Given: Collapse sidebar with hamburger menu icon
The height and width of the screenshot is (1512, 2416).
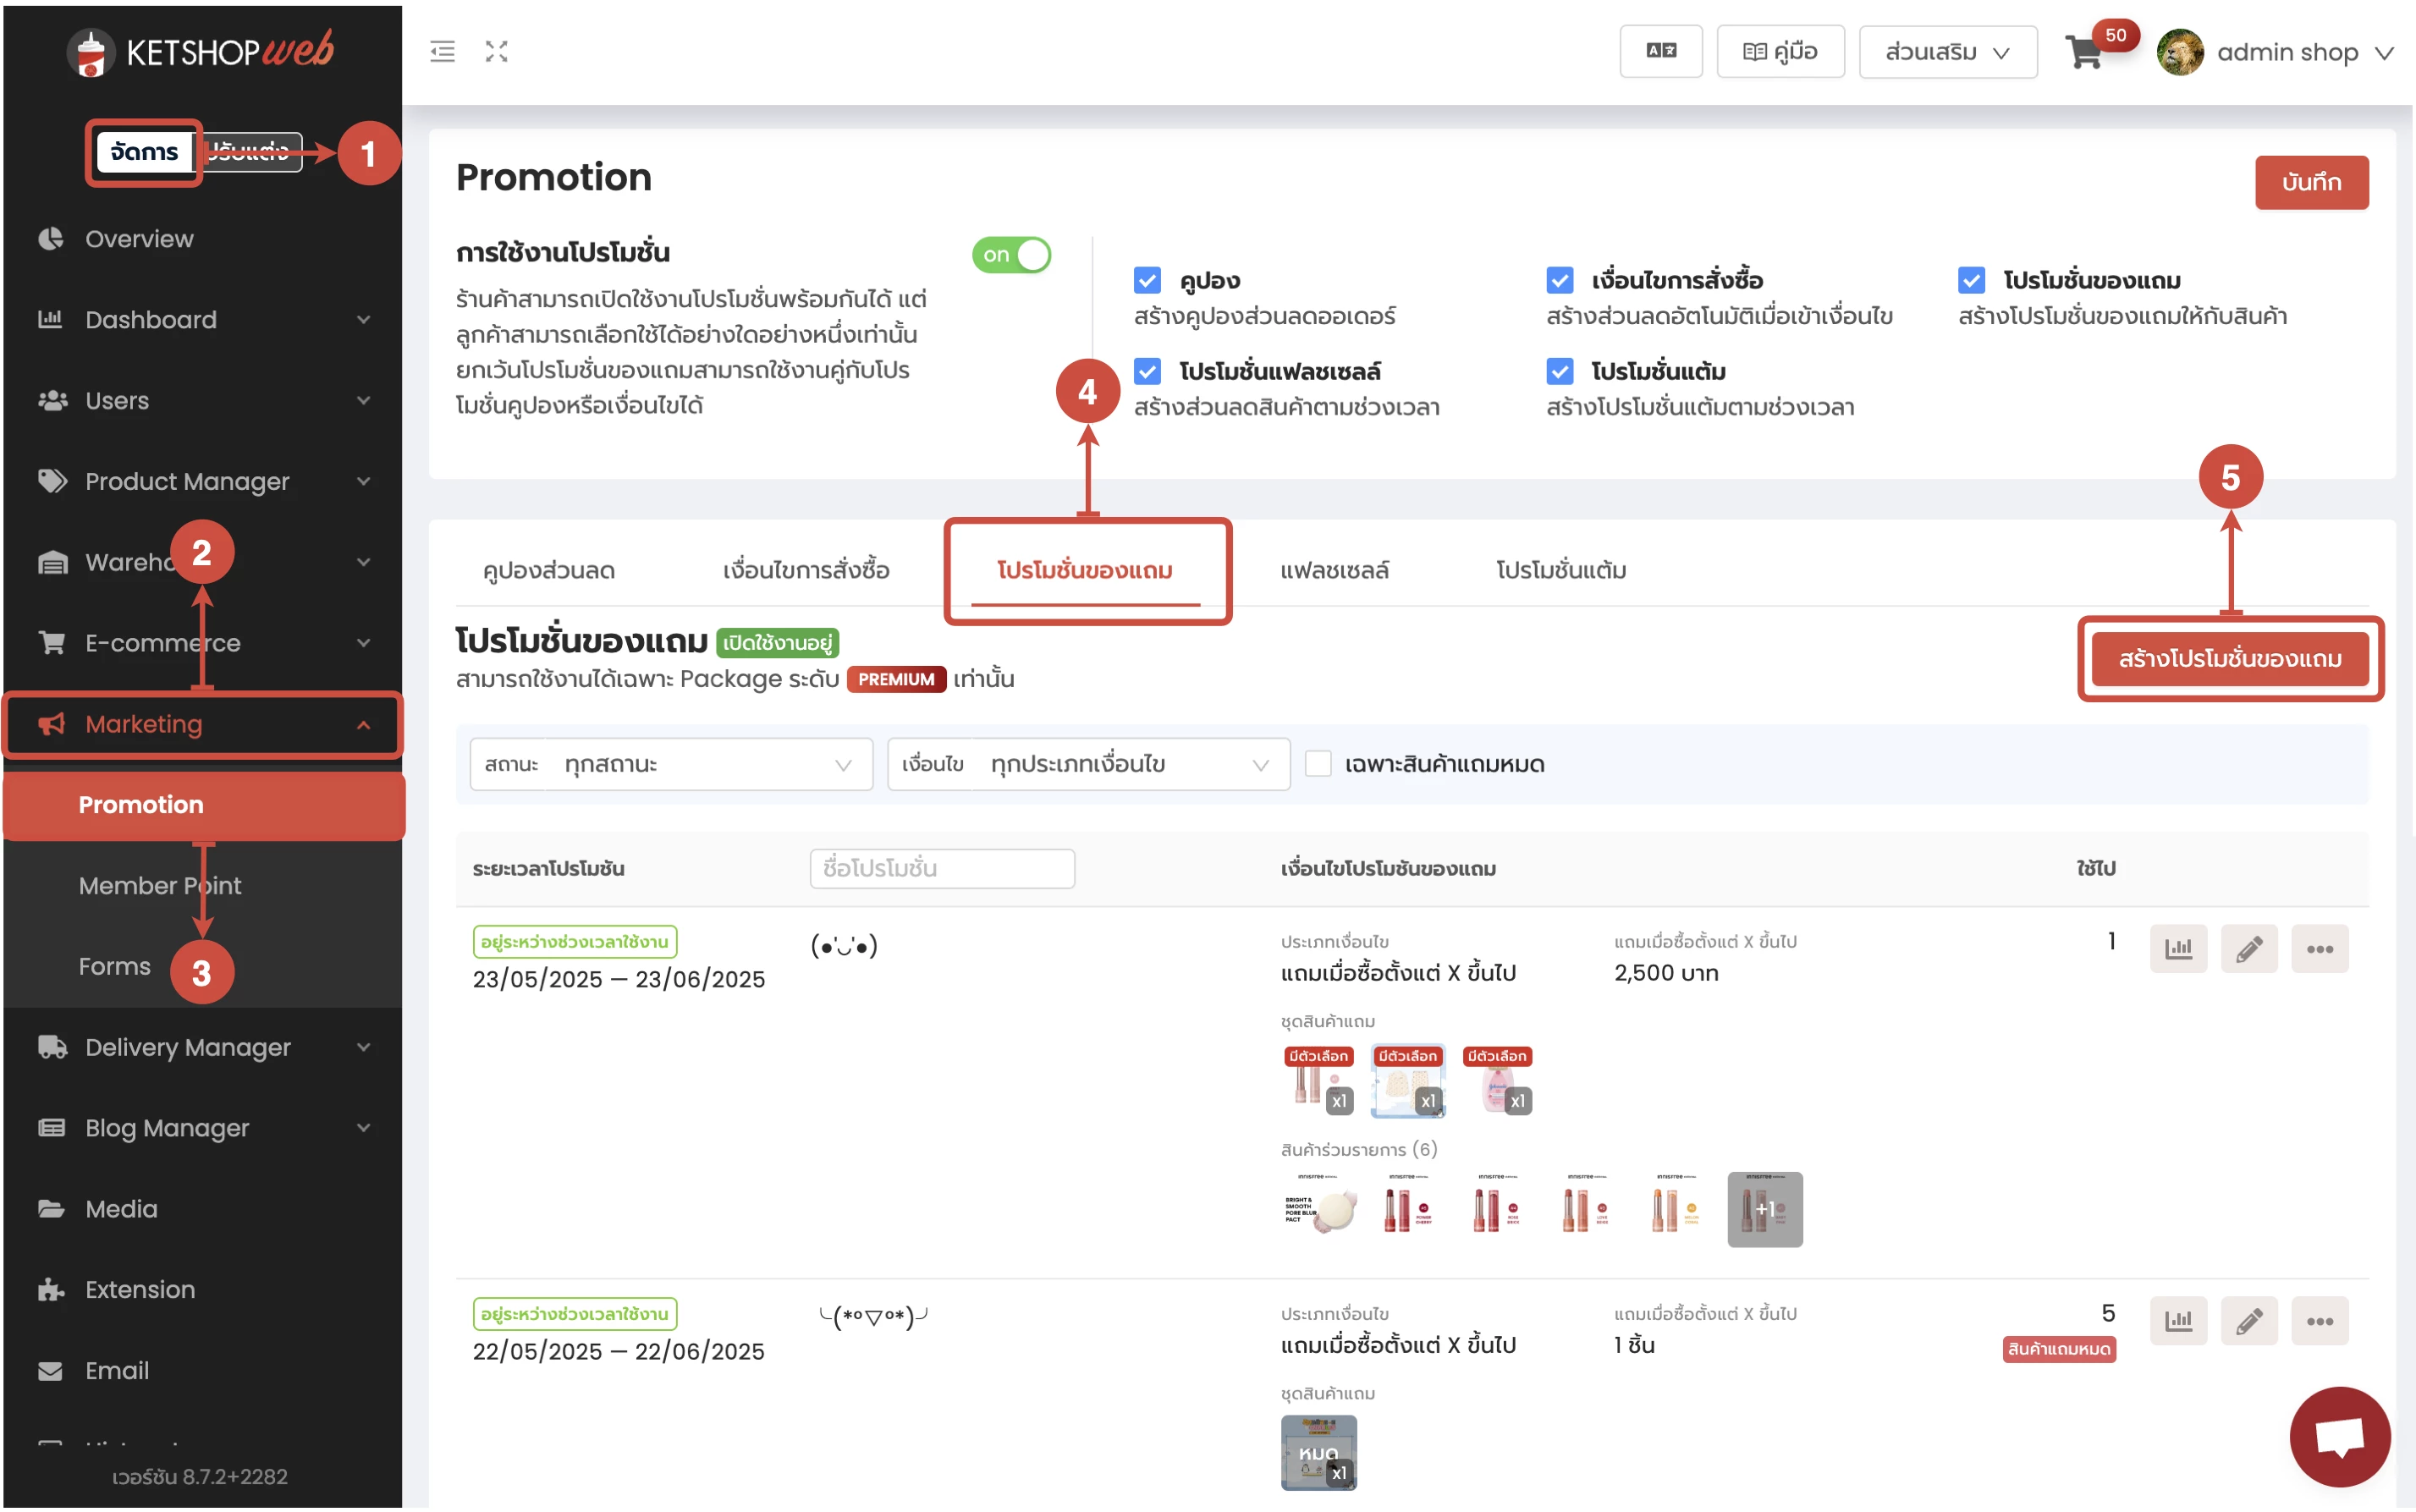Looking at the screenshot, I should [x=442, y=51].
